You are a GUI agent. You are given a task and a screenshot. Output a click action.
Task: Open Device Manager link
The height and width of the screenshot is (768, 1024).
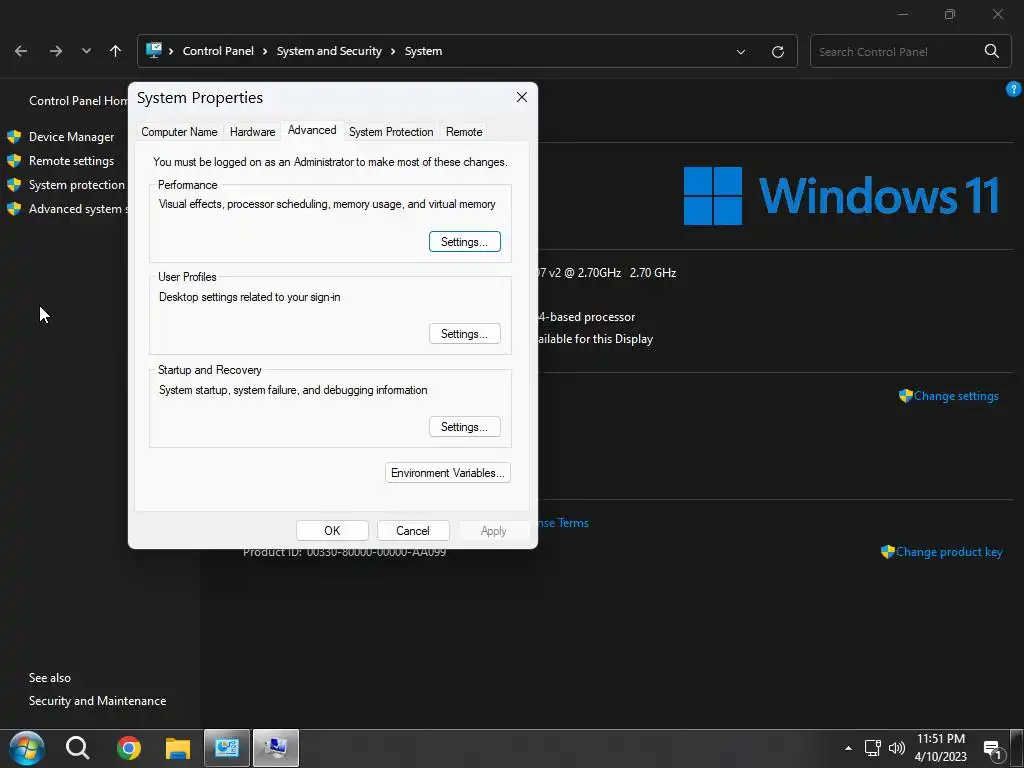(72, 136)
